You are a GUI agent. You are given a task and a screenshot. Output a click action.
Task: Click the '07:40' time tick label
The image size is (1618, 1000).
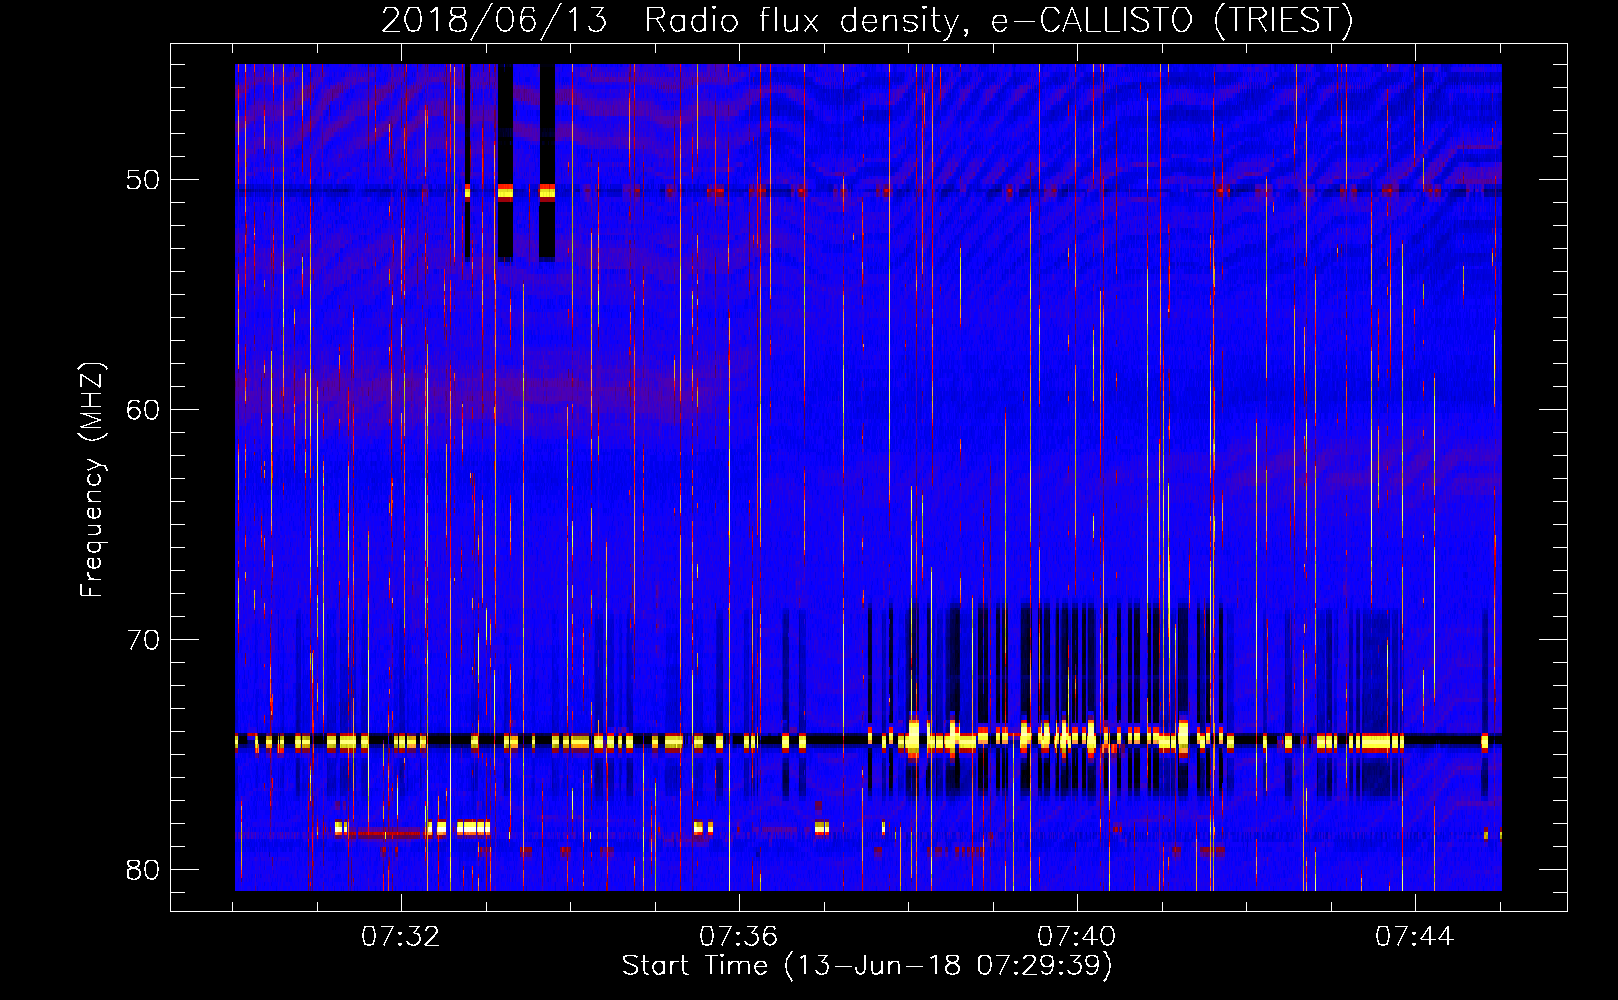(x=1076, y=937)
